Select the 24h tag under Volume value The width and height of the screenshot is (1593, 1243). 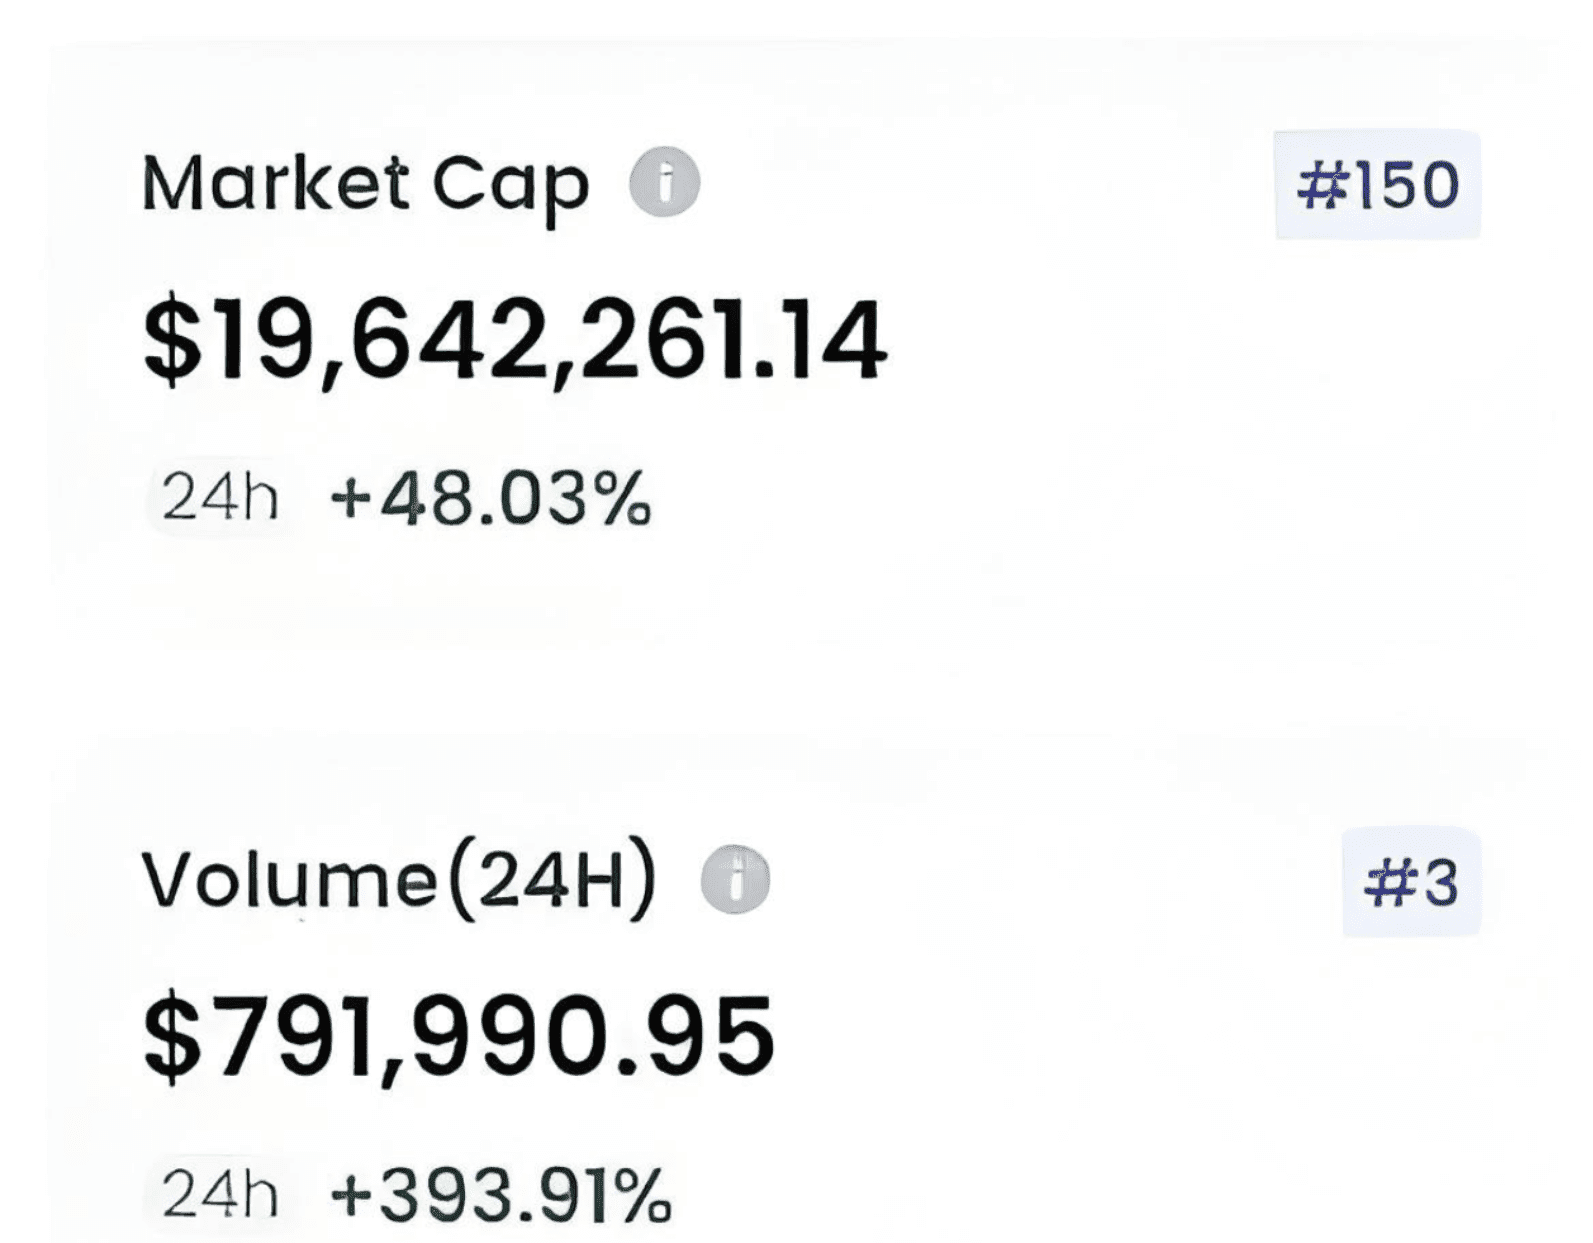pyautogui.click(x=220, y=1194)
